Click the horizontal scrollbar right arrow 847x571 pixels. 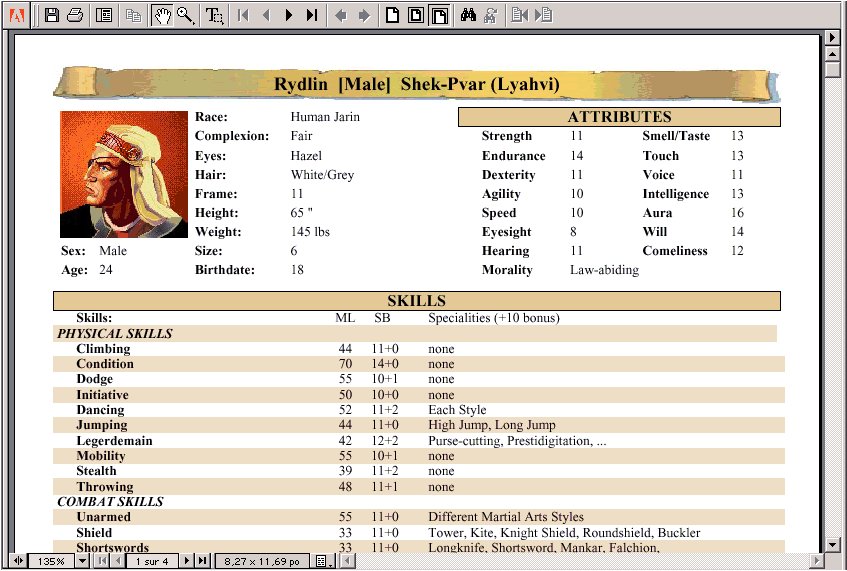coord(817,561)
